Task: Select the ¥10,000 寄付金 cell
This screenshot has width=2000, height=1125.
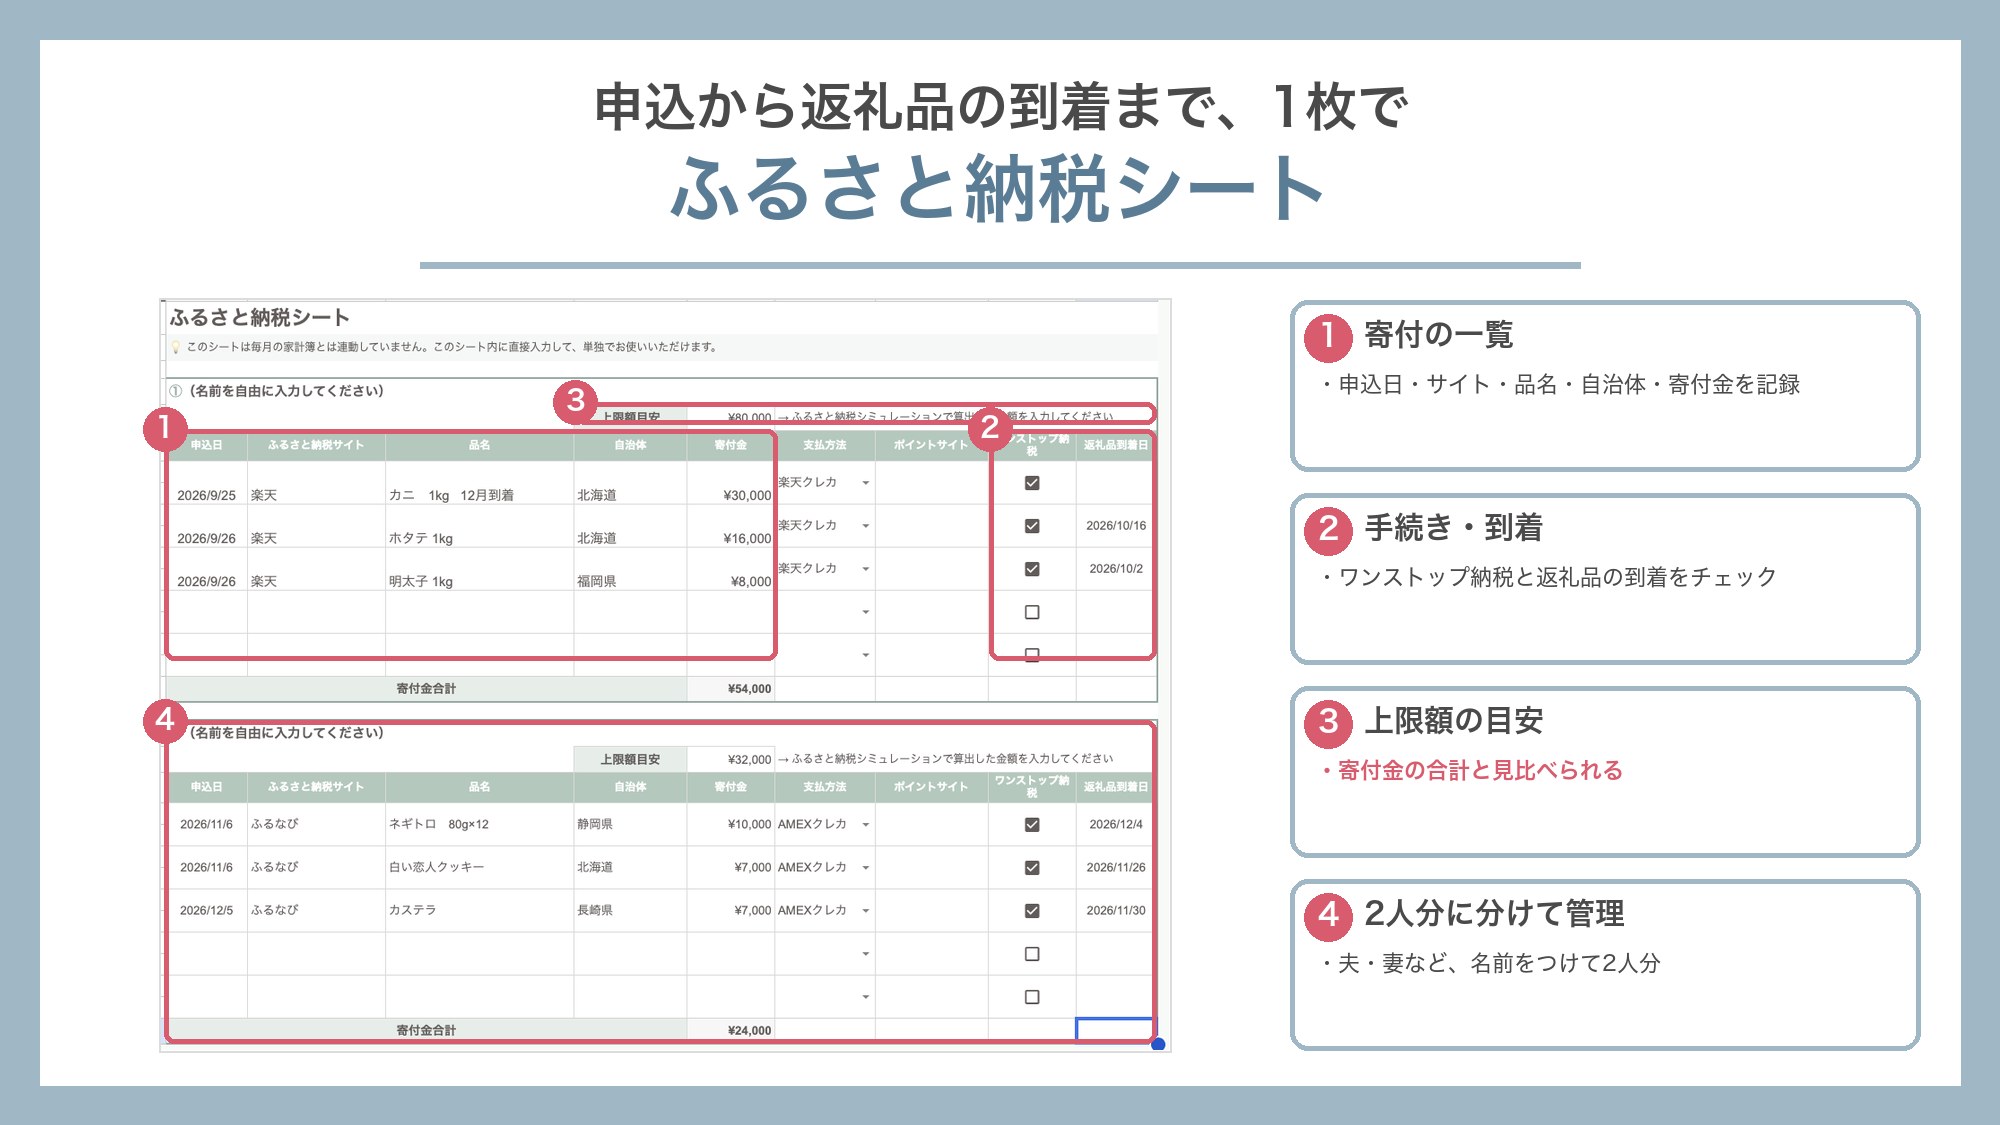Action: [731, 825]
